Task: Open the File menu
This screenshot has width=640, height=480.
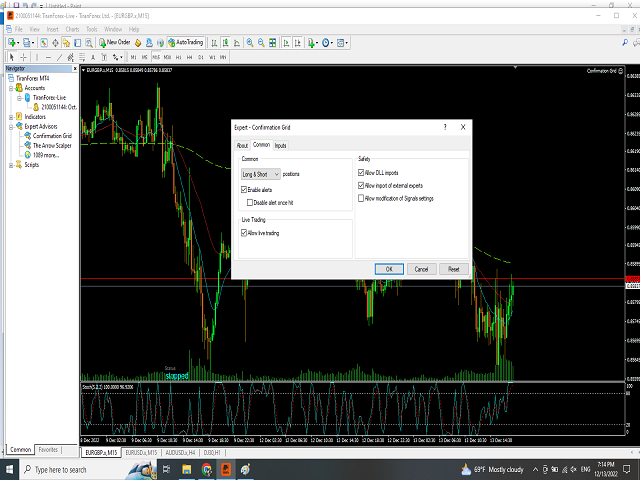Action: coord(19,29)
